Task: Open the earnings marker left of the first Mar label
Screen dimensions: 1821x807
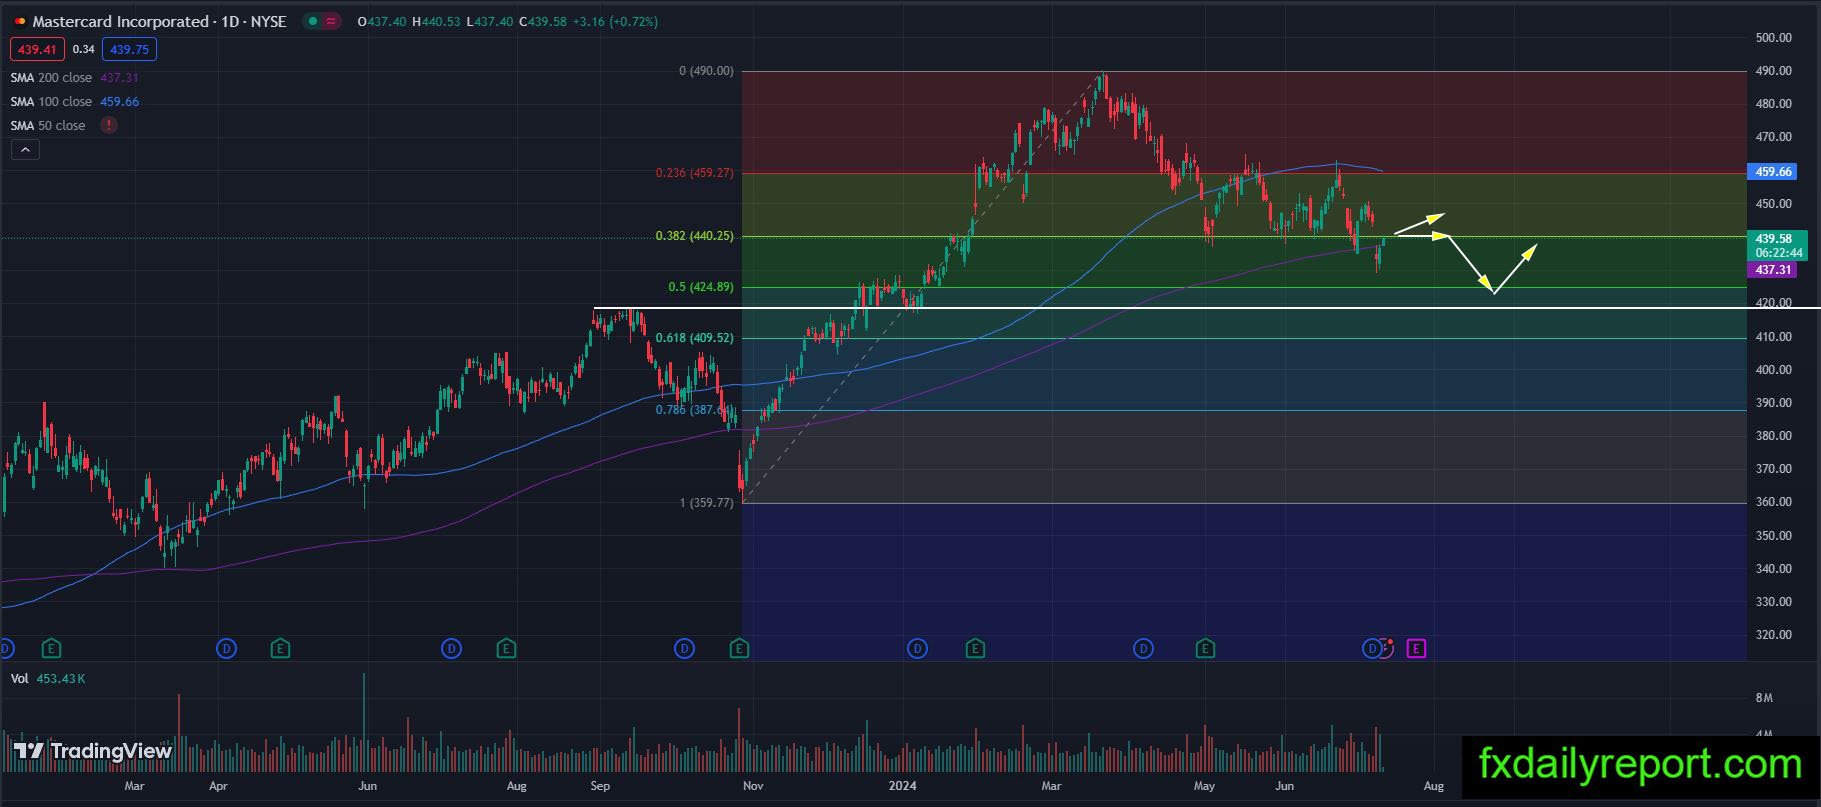Action: [52, 649]
